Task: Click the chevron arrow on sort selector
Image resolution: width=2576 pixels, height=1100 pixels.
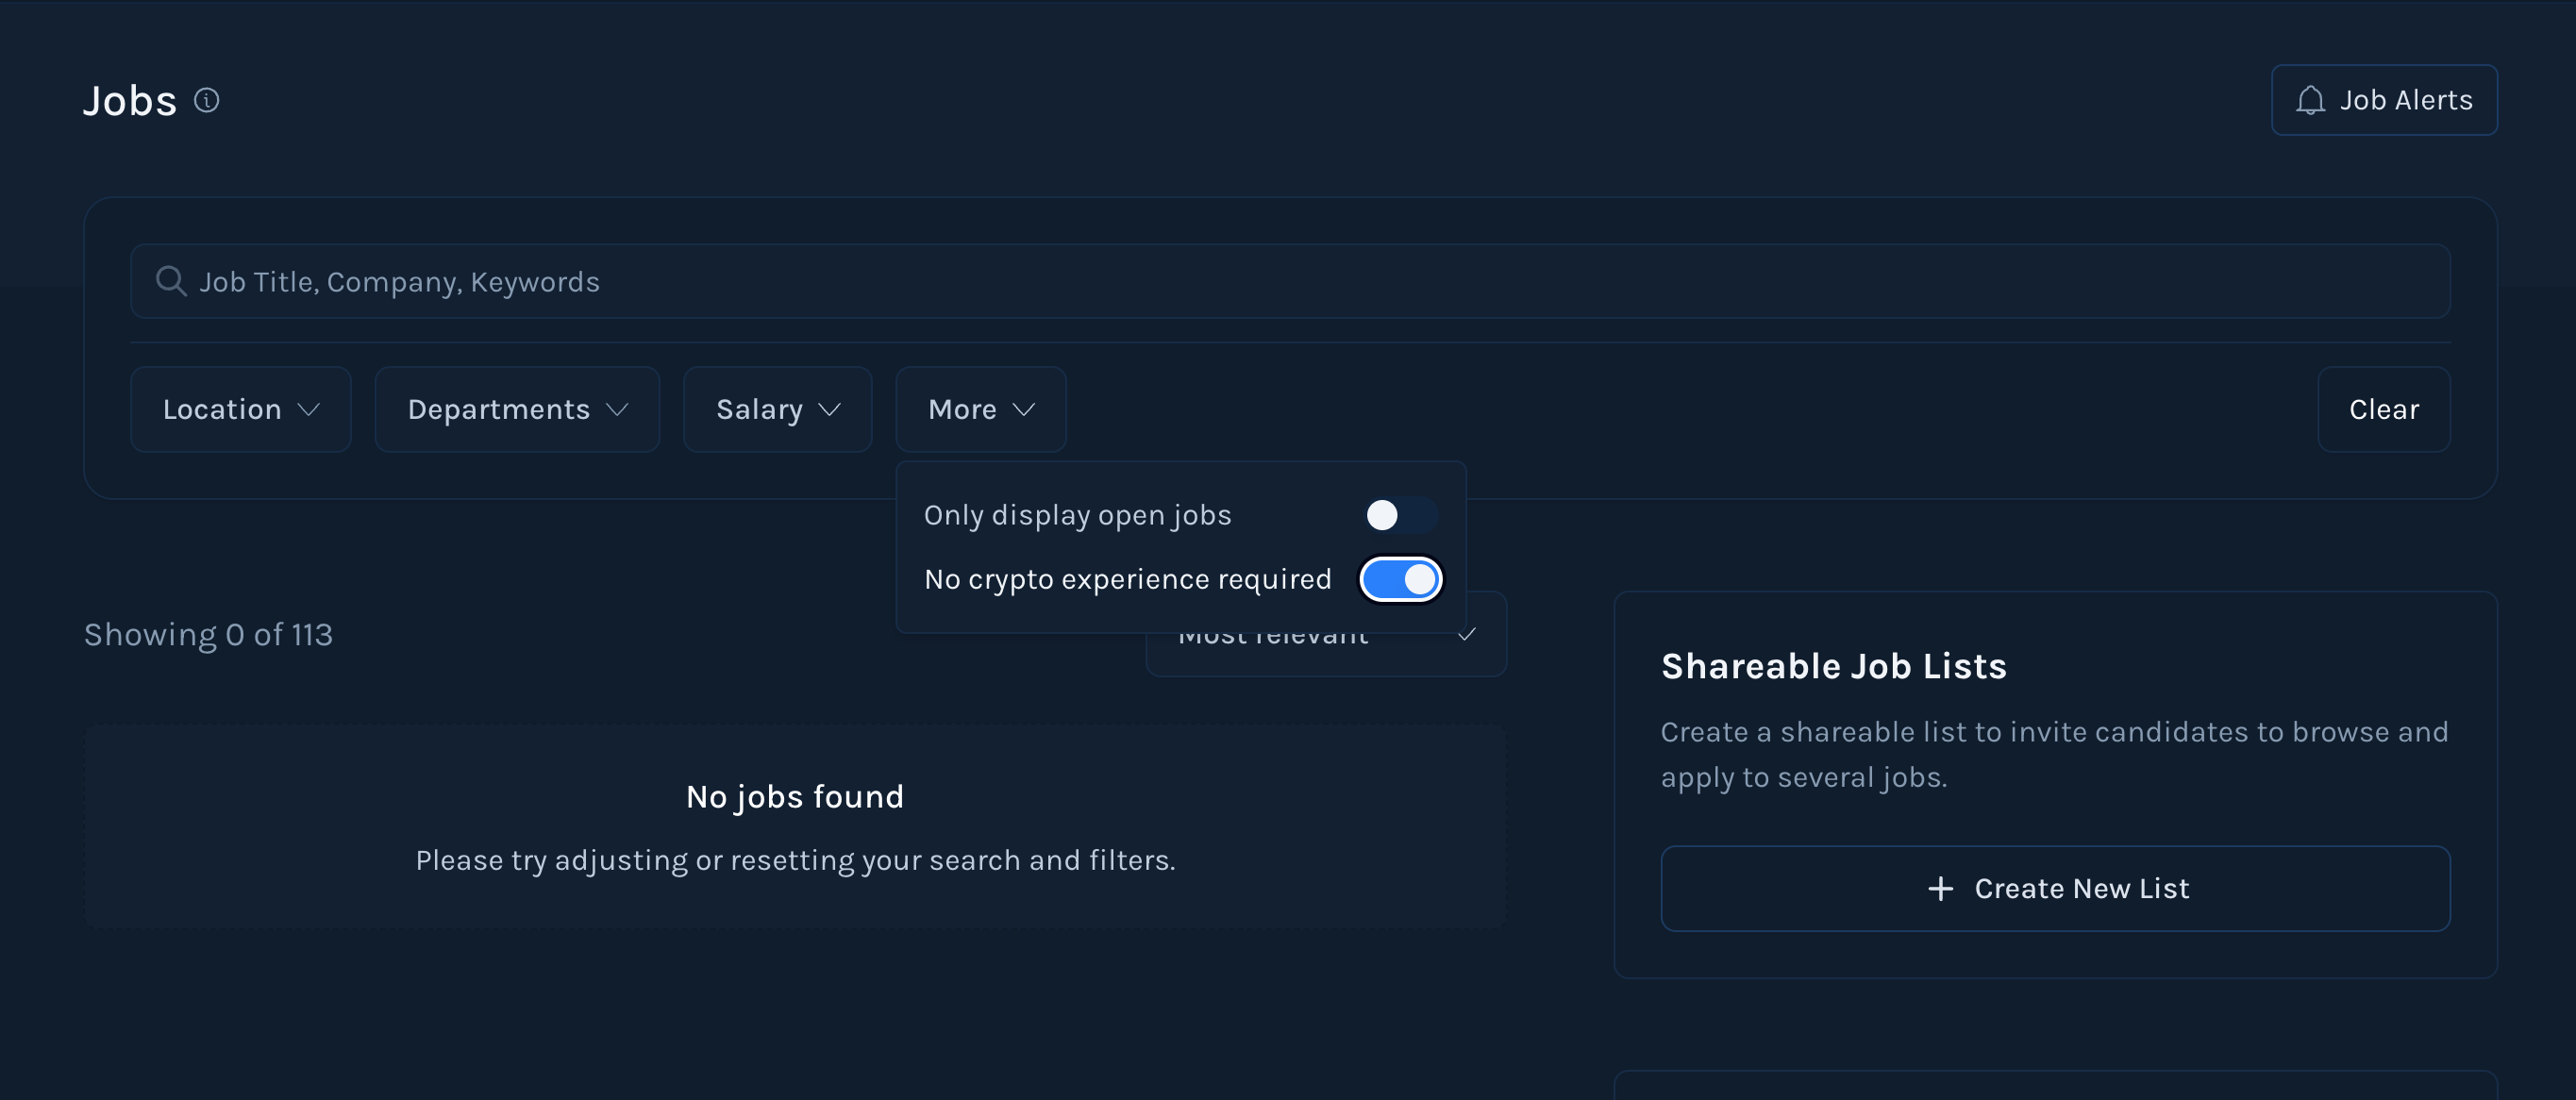Action: 1467,635
